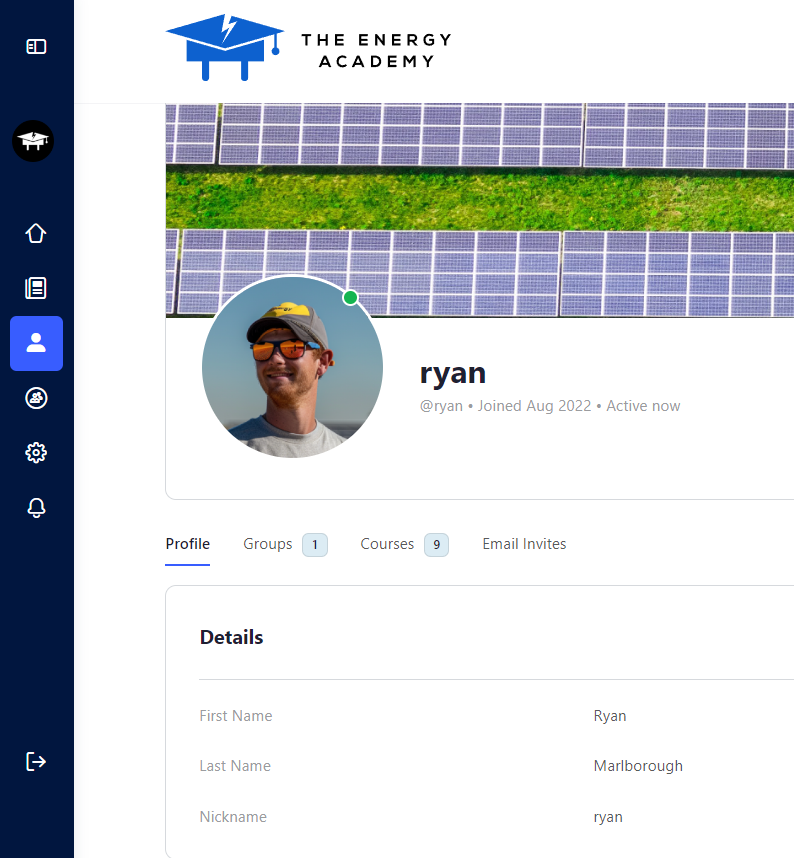Click the Courses count badge showing 9

click(436, 545)
